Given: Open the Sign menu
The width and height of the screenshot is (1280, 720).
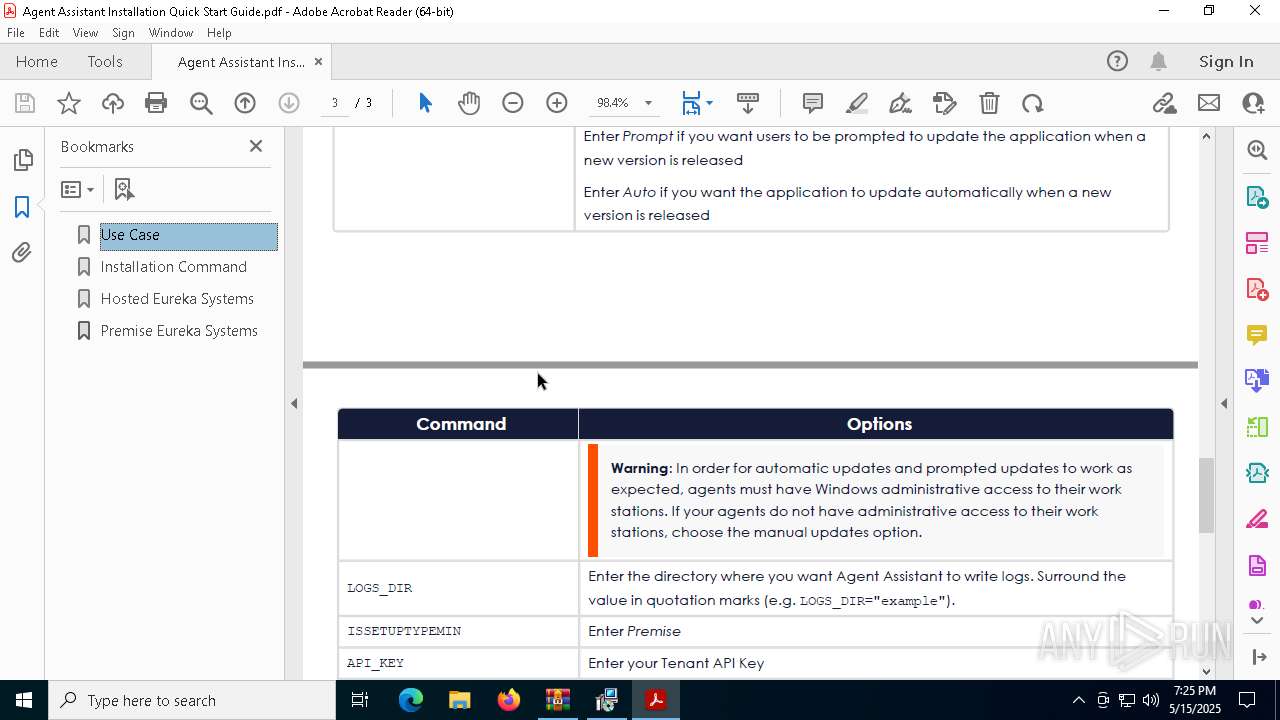Looking at the screenshot, I should click(x=123, y=33).
